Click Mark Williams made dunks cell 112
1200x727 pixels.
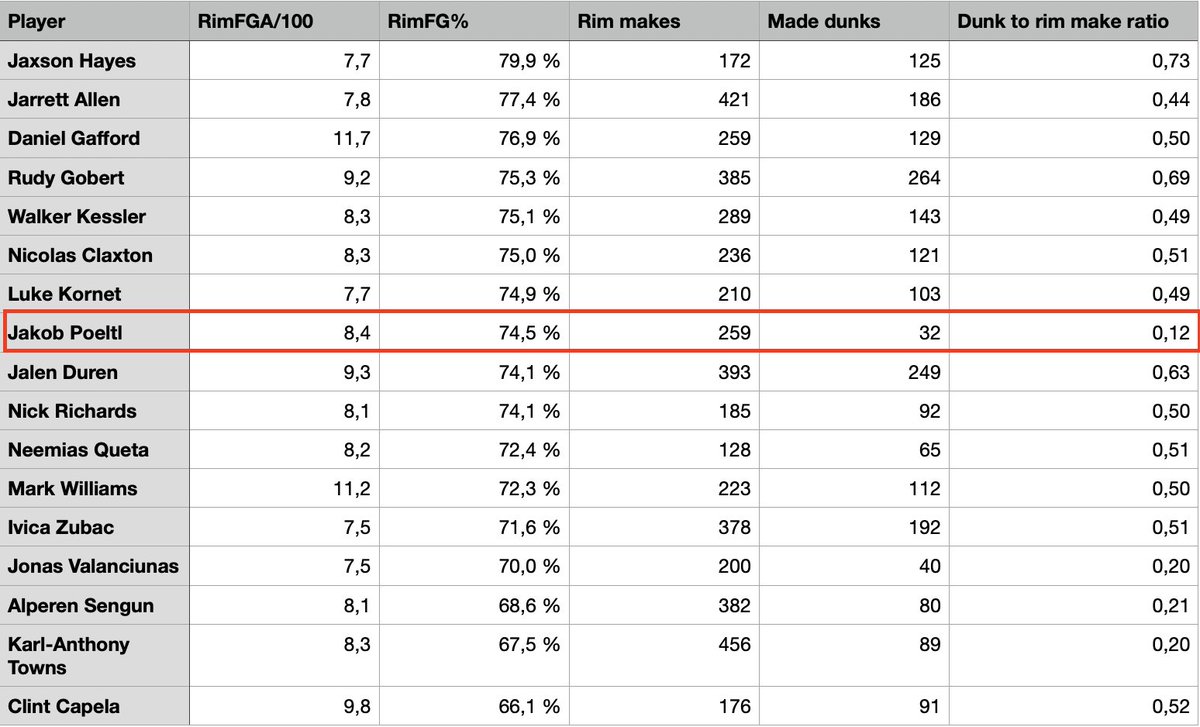click(x=854, y=489)
